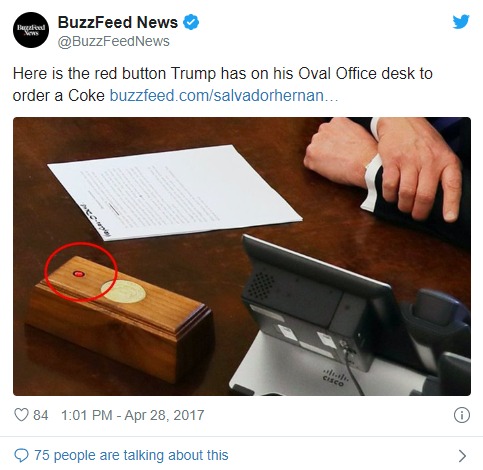The width and height of the screenshot is (483, 470).
Task: Expand conversation with the right chevron arrow
Action: 462,456
